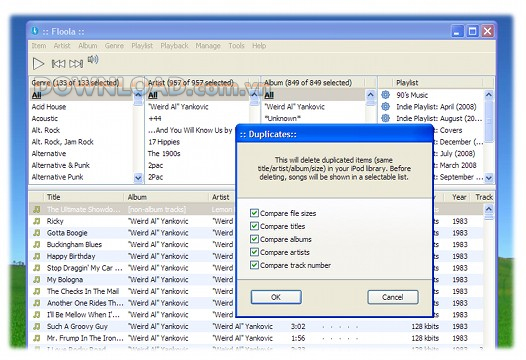Click note icon beside I'll Be Mellow When I'...
Viewport: 526px width, 360px height.
pyautogui.click(x=37, y=315)
